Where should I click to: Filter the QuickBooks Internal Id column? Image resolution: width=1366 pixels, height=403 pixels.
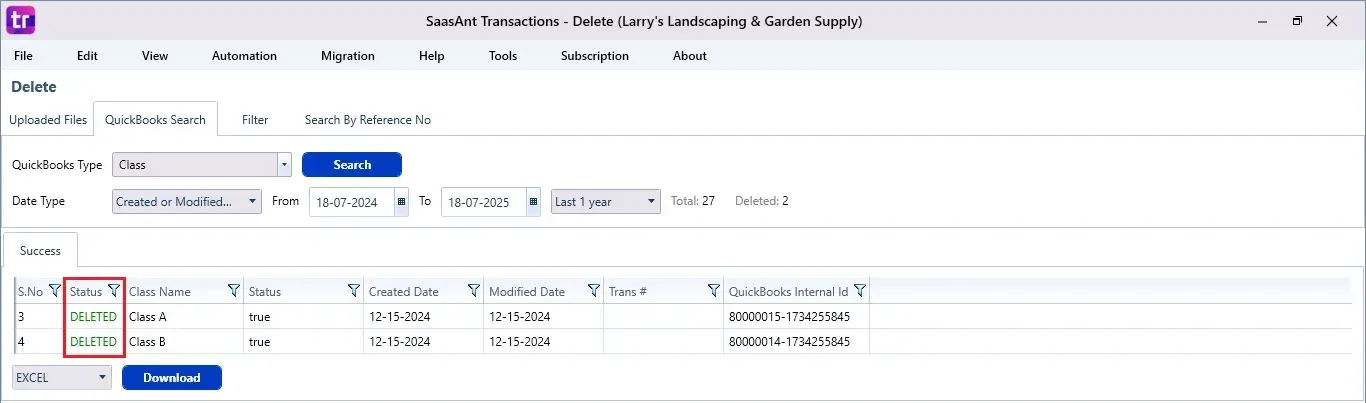tap(859, 291)
